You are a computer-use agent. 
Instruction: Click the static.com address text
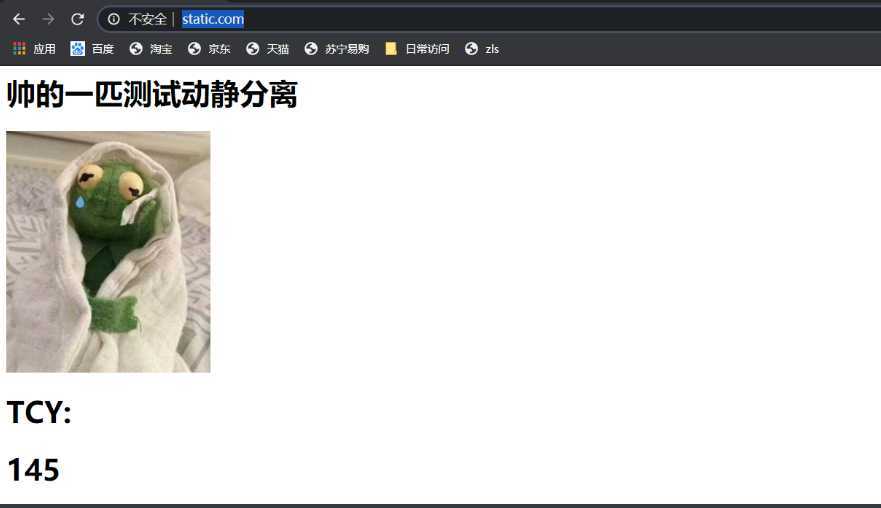pos(213,19)
